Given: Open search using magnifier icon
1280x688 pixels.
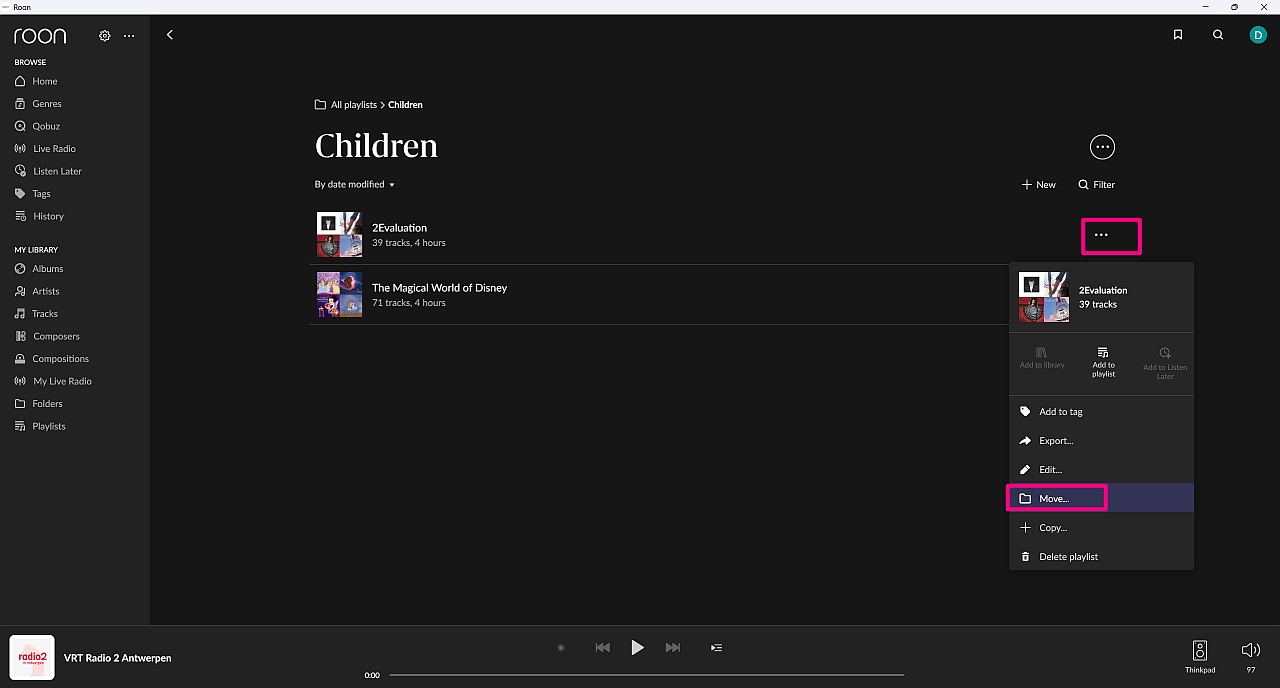Looking at the screenshot, I should click(1218, 35).
